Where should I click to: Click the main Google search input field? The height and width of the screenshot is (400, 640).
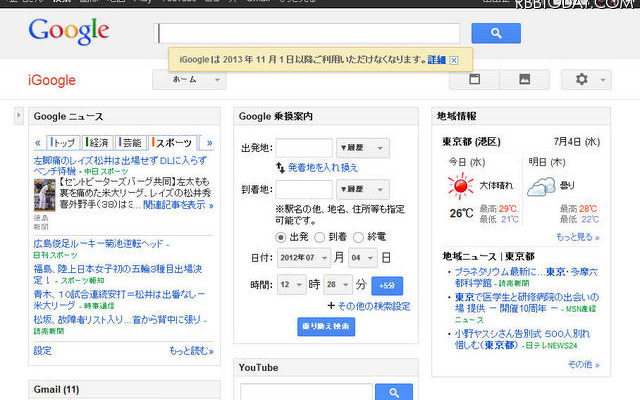pyautogui.click(x=309, y=33)
